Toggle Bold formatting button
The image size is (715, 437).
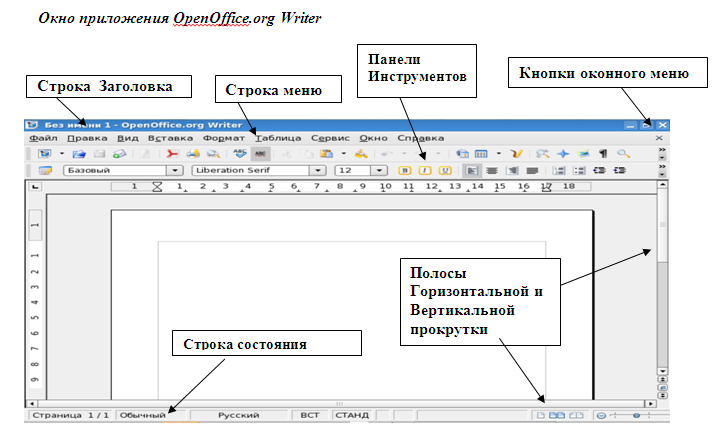[x=404, y=170]
